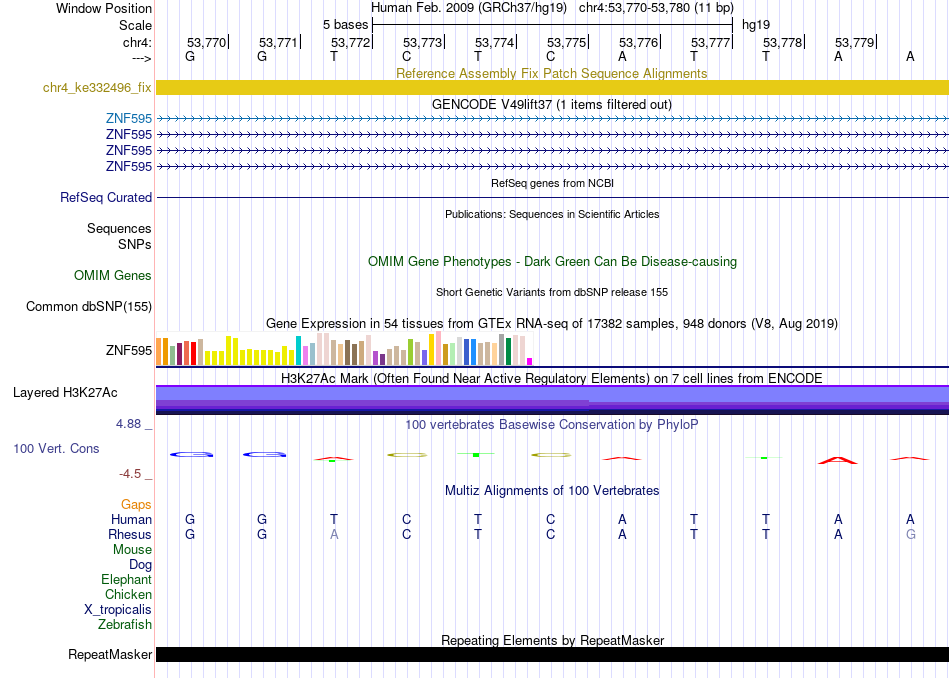Screen dimensions: 950x678
Task: Select the light blue ZNF595 transcript label
Action: pos(128,118)
